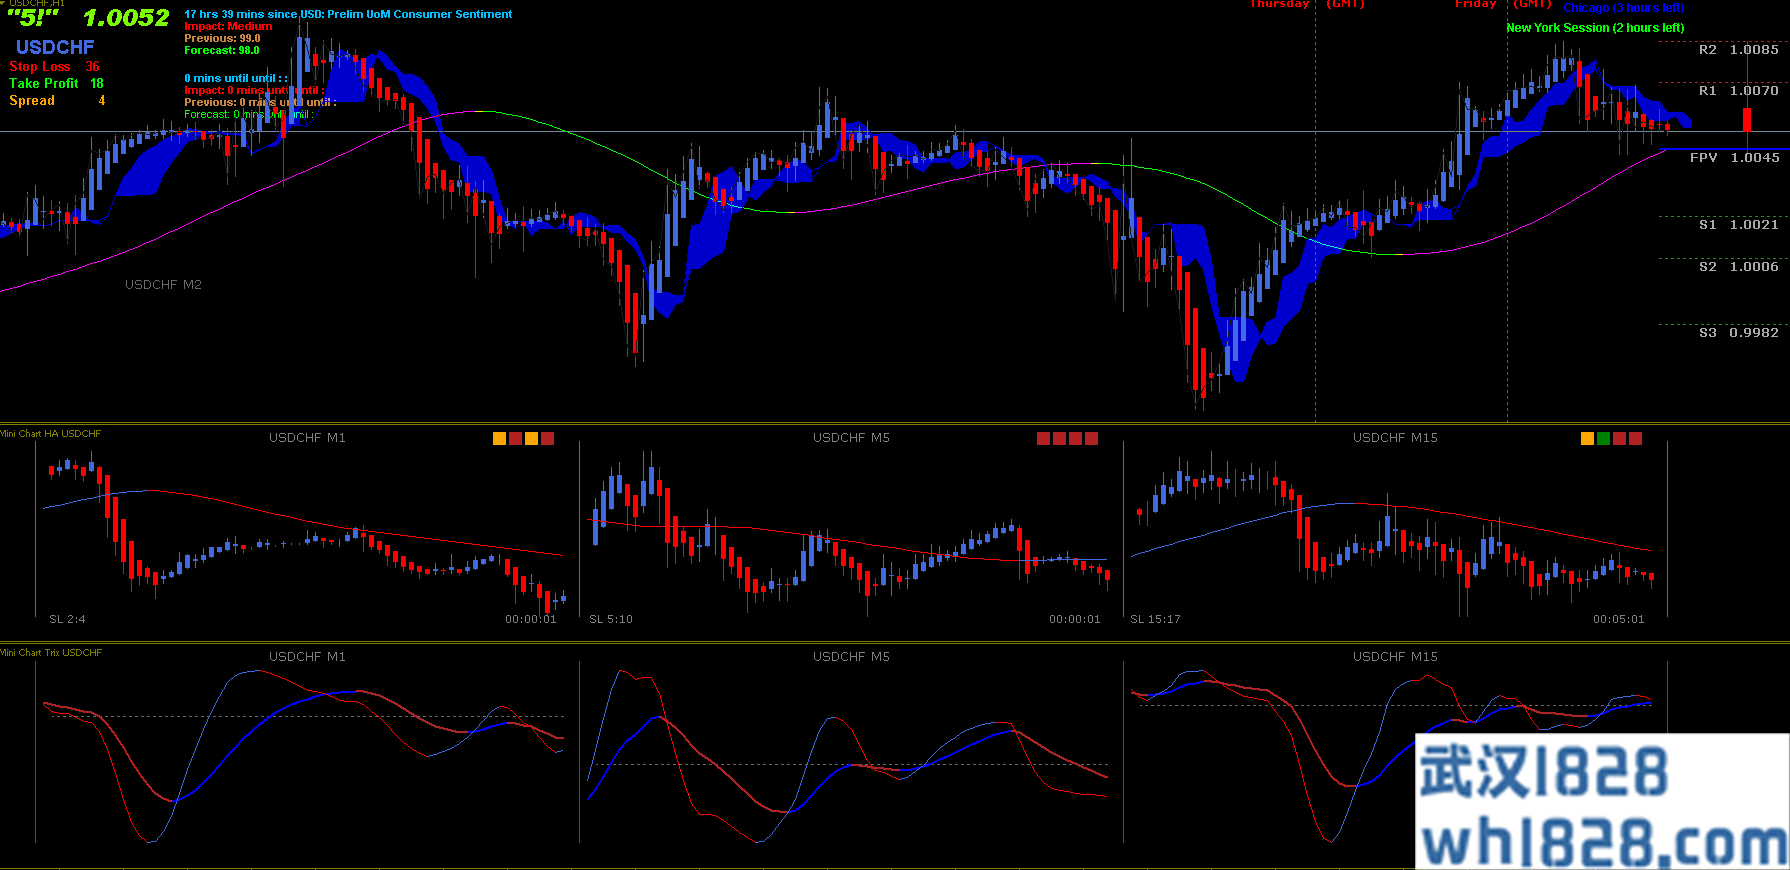Image resolution: width=1790 pixels, height=870 pixels.
Task: Select the current price 1.0052 readout
Action: (x=126, y=18)
